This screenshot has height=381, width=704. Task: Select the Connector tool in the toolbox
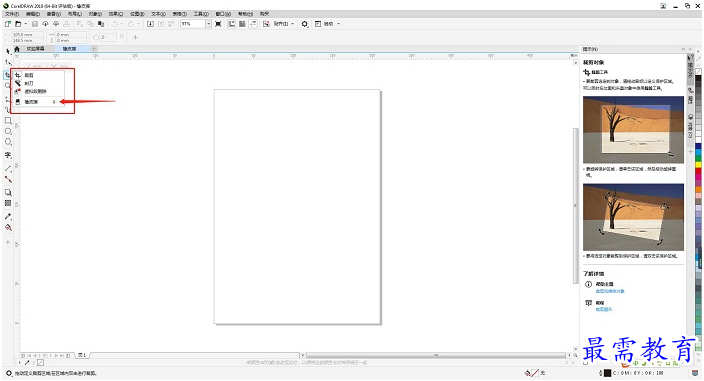[x=8, y=179]
